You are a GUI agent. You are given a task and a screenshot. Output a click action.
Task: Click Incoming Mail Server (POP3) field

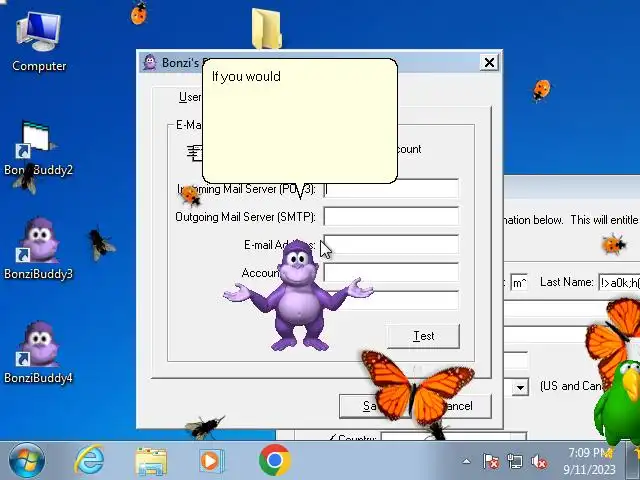click(x=391, y=189)
